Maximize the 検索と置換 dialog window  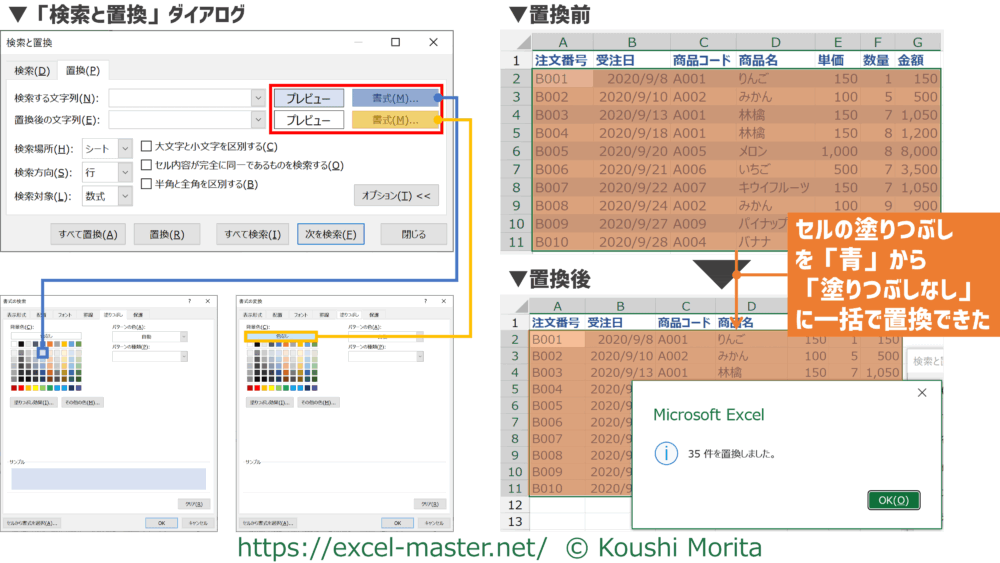click(x=396, y=43)
